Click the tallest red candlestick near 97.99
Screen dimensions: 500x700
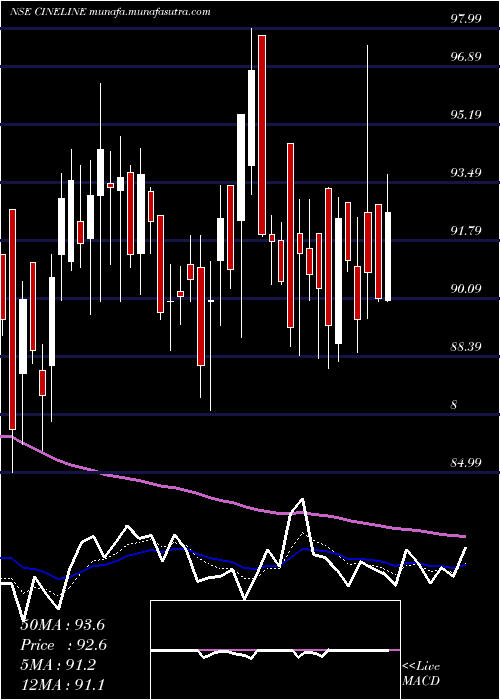pyautogui.click(x=262, y=134)
